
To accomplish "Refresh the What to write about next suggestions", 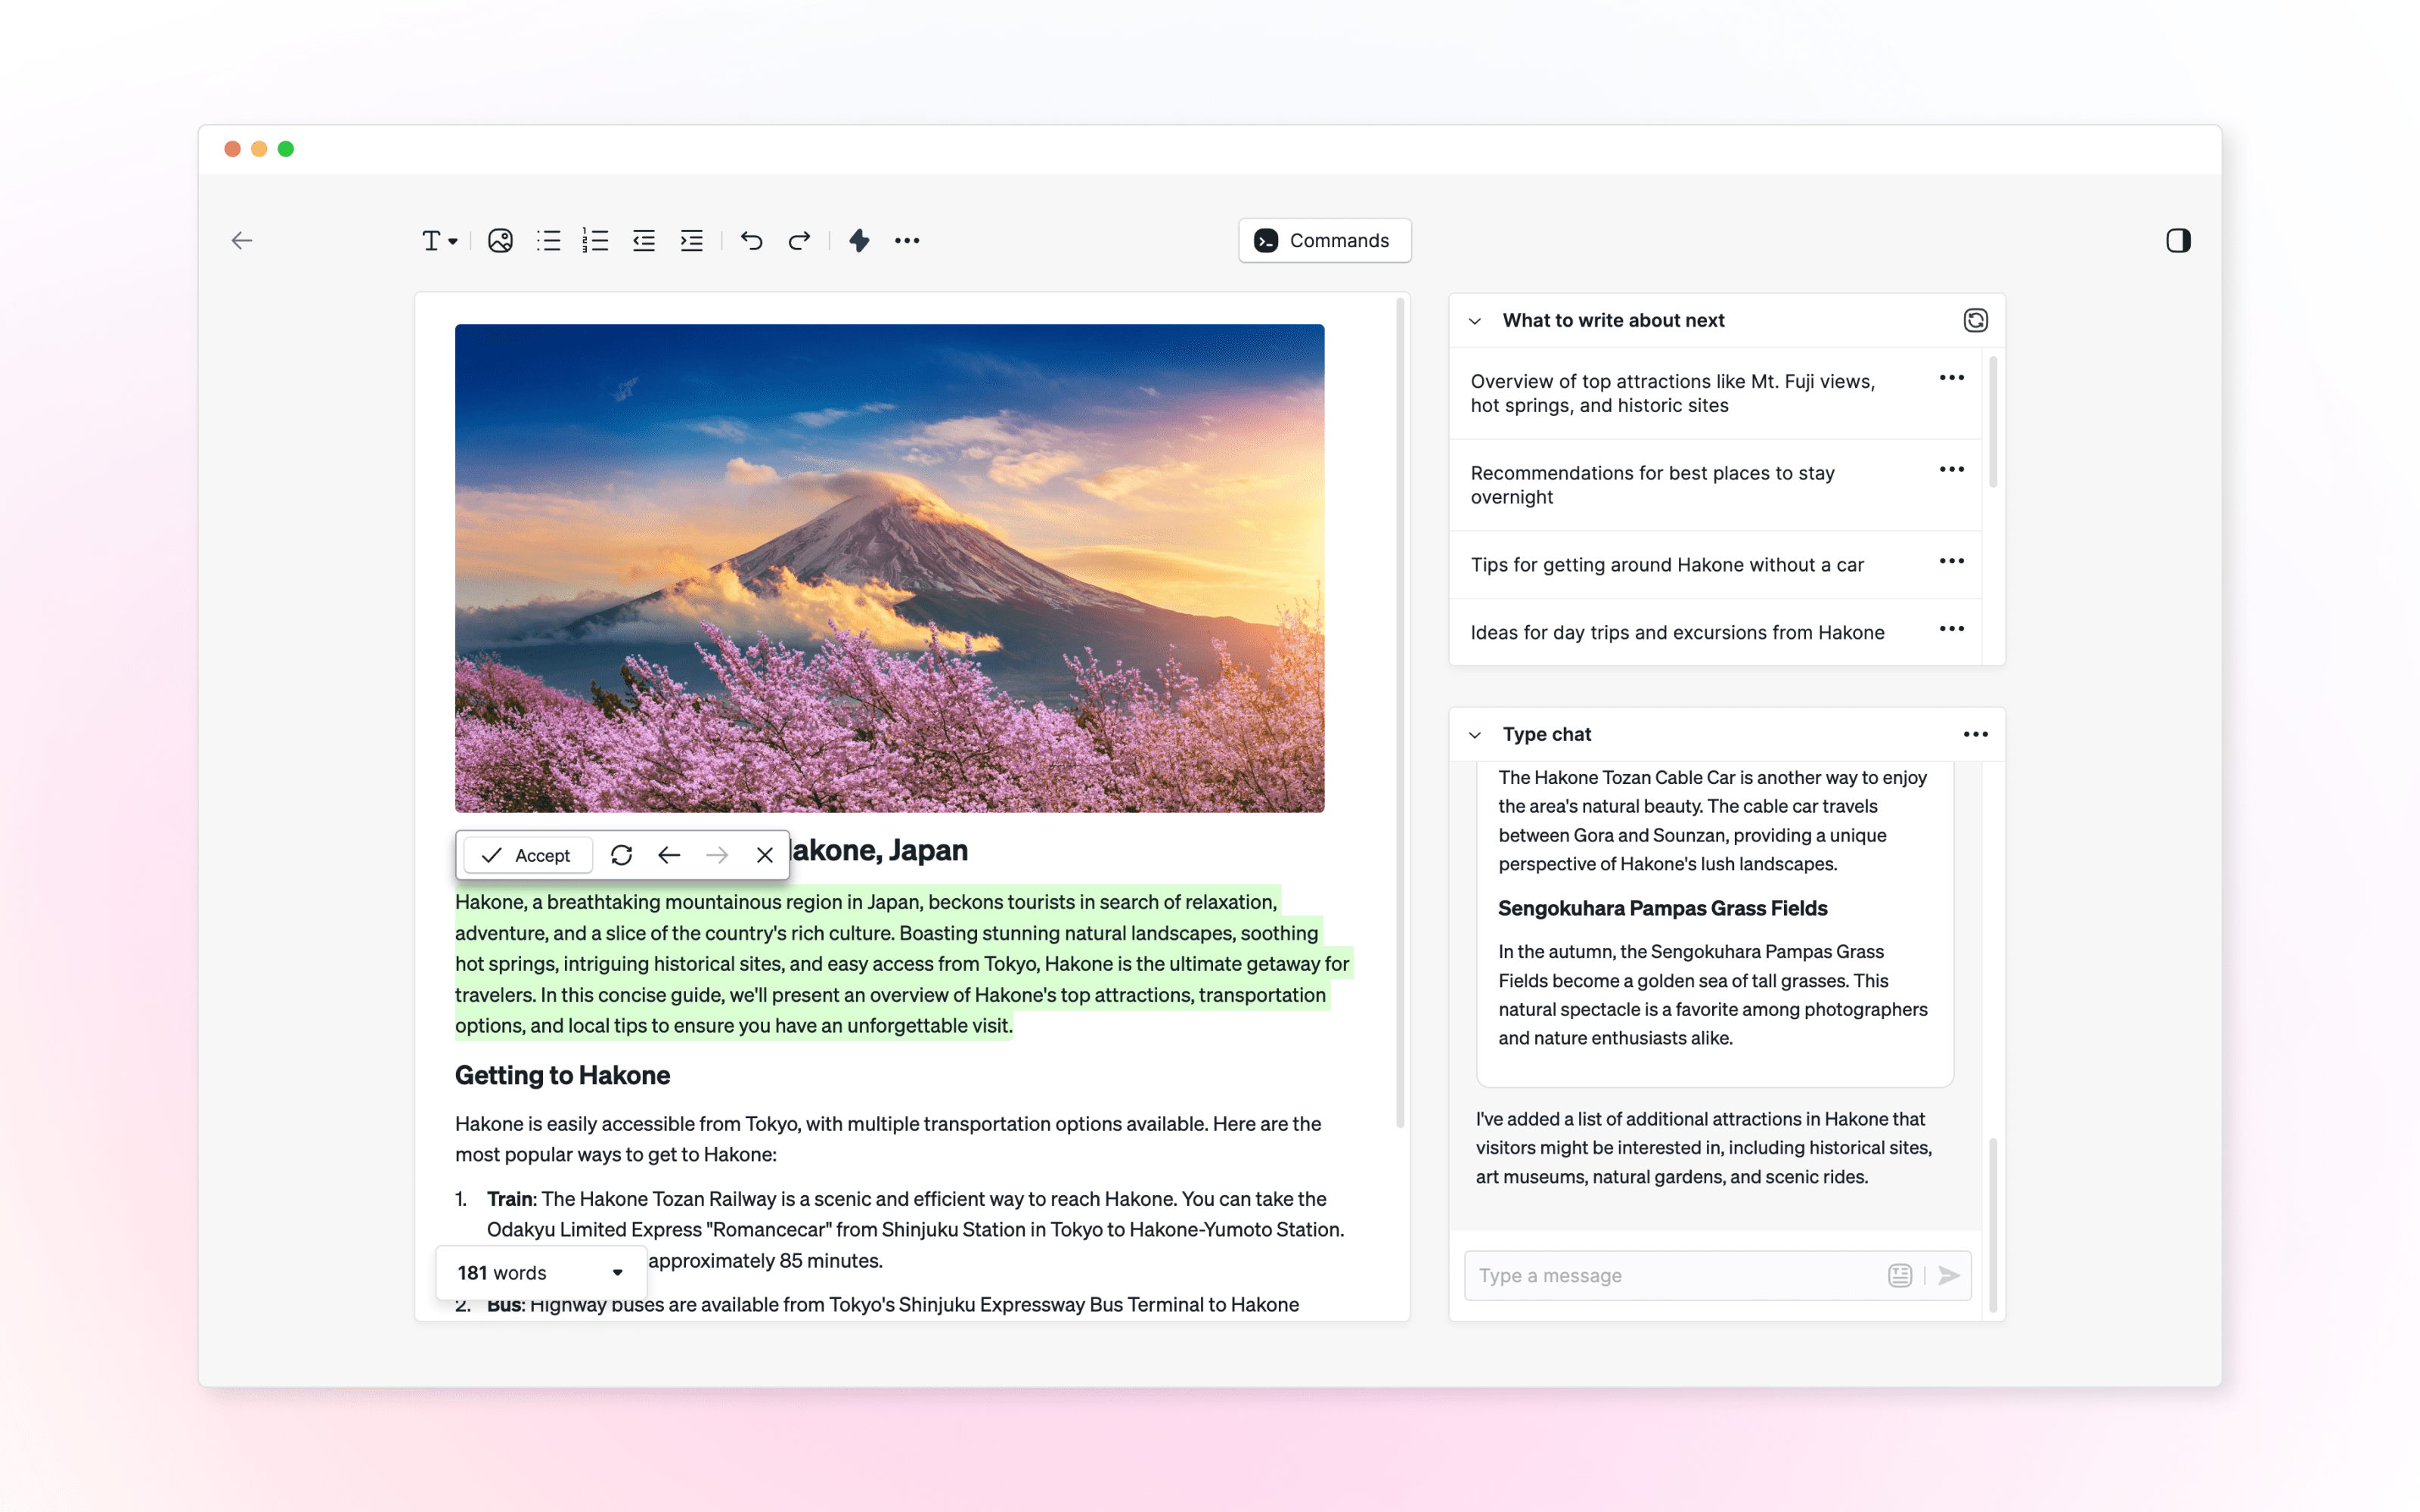I will (1975, 320).
